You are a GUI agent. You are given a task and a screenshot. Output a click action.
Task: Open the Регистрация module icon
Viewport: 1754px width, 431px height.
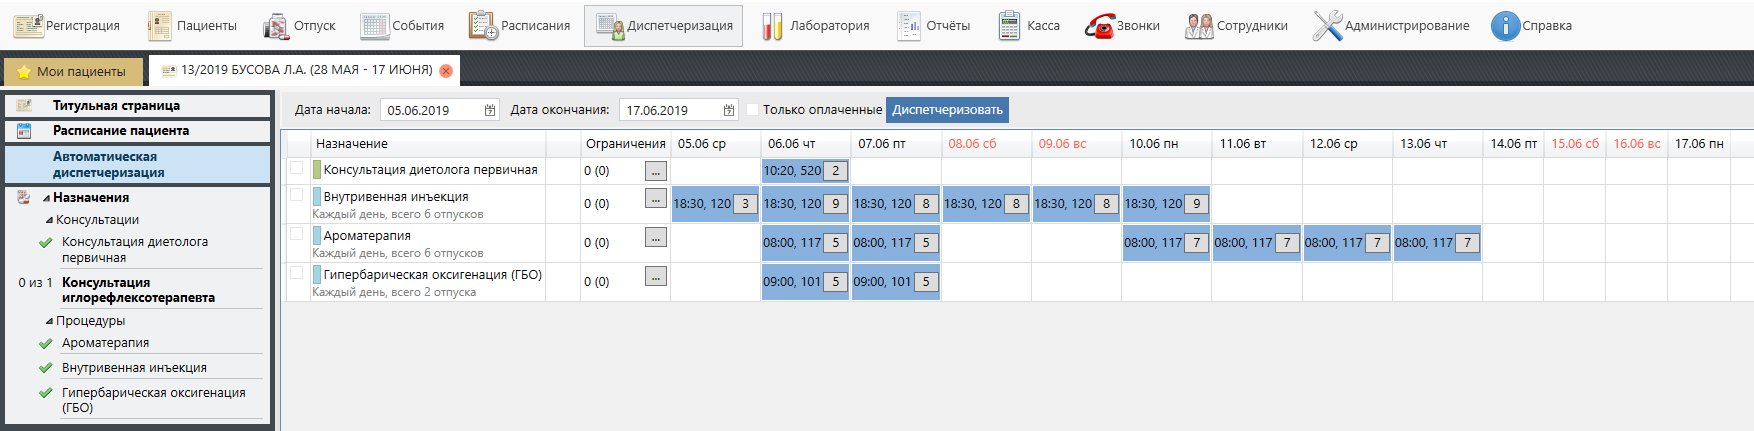(x=28, y=26)
